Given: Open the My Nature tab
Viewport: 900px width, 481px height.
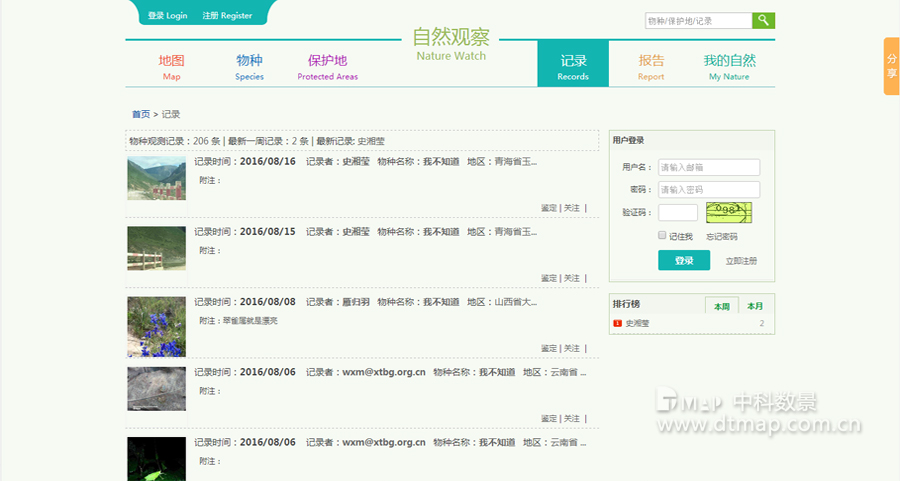Looking at the screenshot, I should tap(729, 67).
